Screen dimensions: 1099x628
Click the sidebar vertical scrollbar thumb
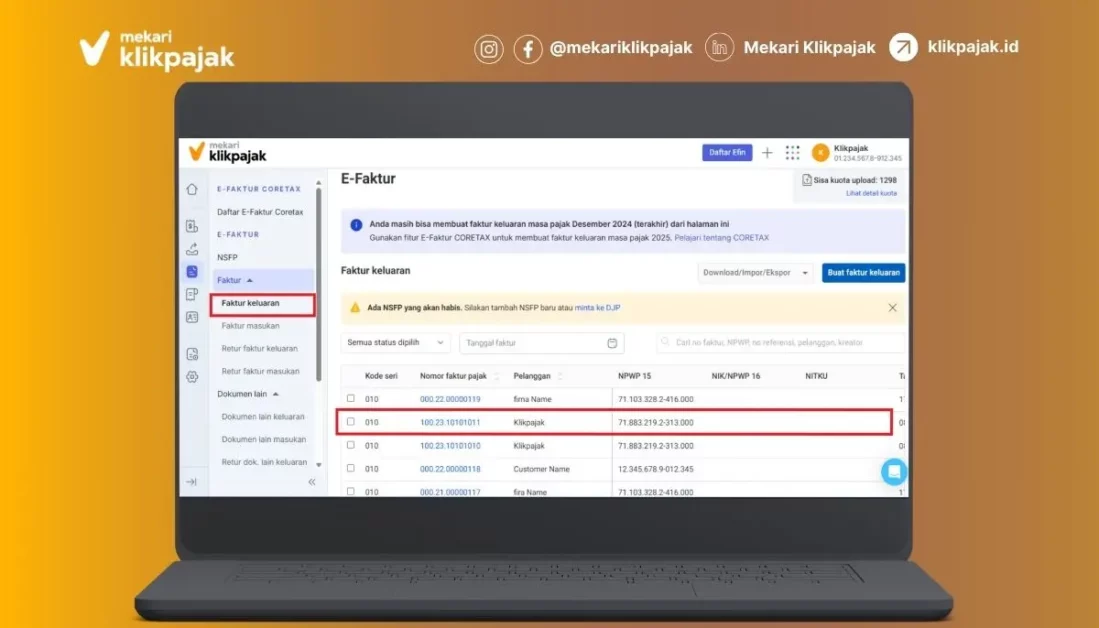coord(319,284)
